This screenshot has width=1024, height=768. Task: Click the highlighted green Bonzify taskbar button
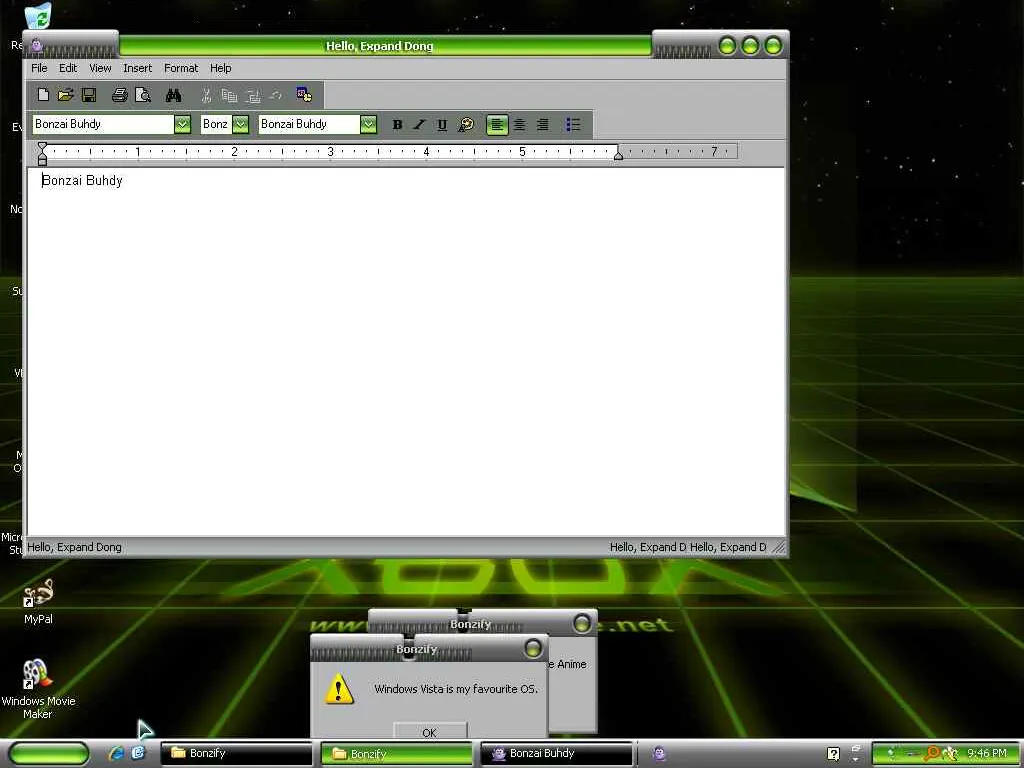click(x=396, y=753)
